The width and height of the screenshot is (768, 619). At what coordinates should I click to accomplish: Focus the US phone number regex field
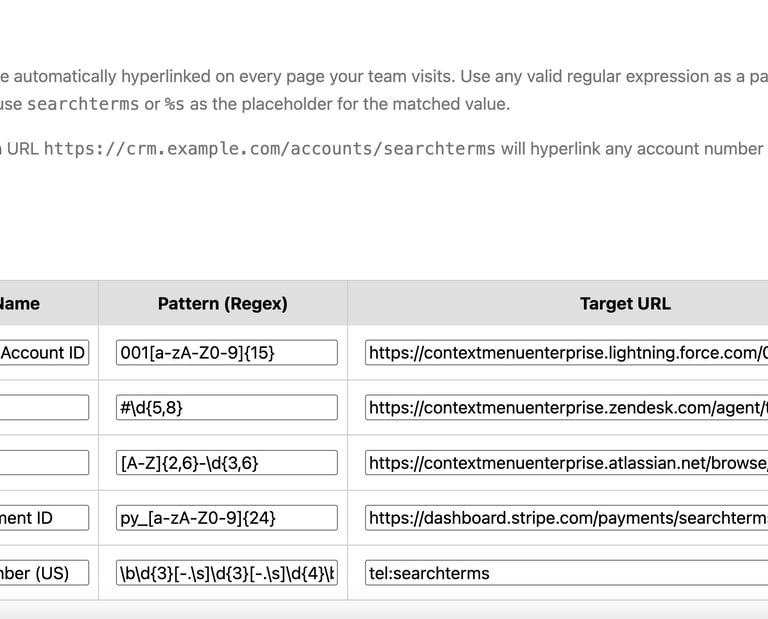226,573
